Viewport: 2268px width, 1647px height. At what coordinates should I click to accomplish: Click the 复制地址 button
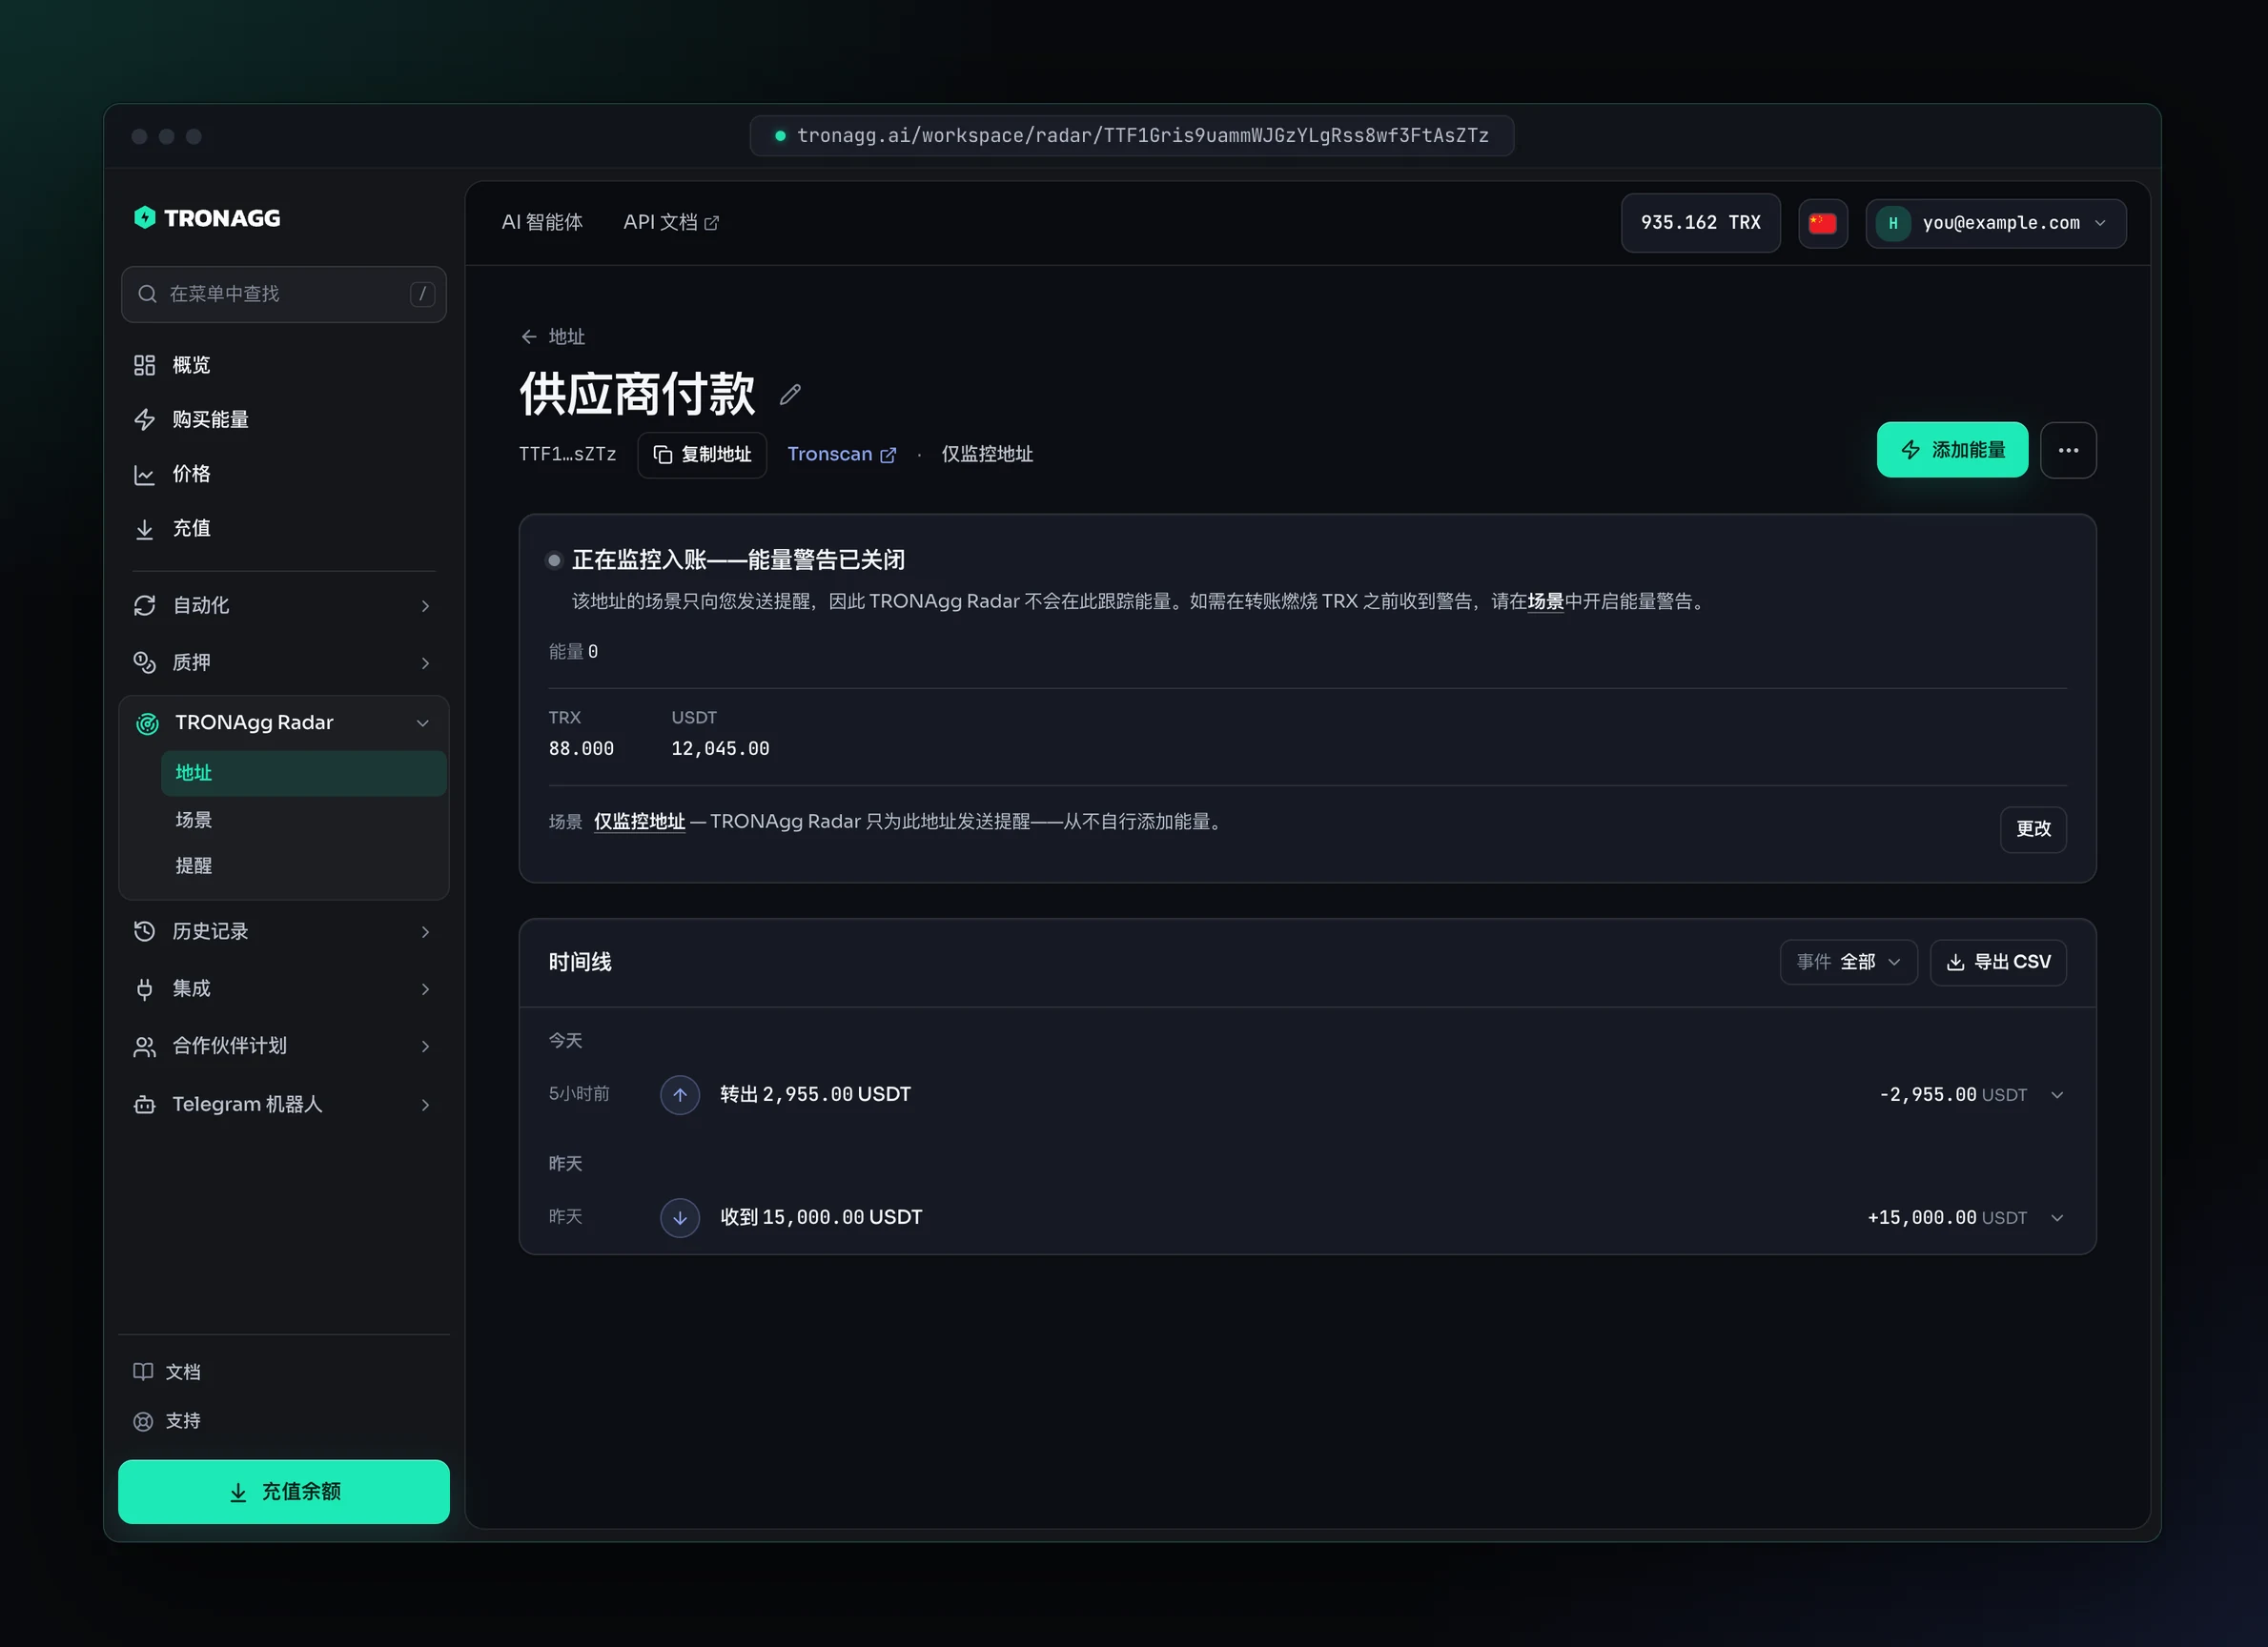(702, 455)
